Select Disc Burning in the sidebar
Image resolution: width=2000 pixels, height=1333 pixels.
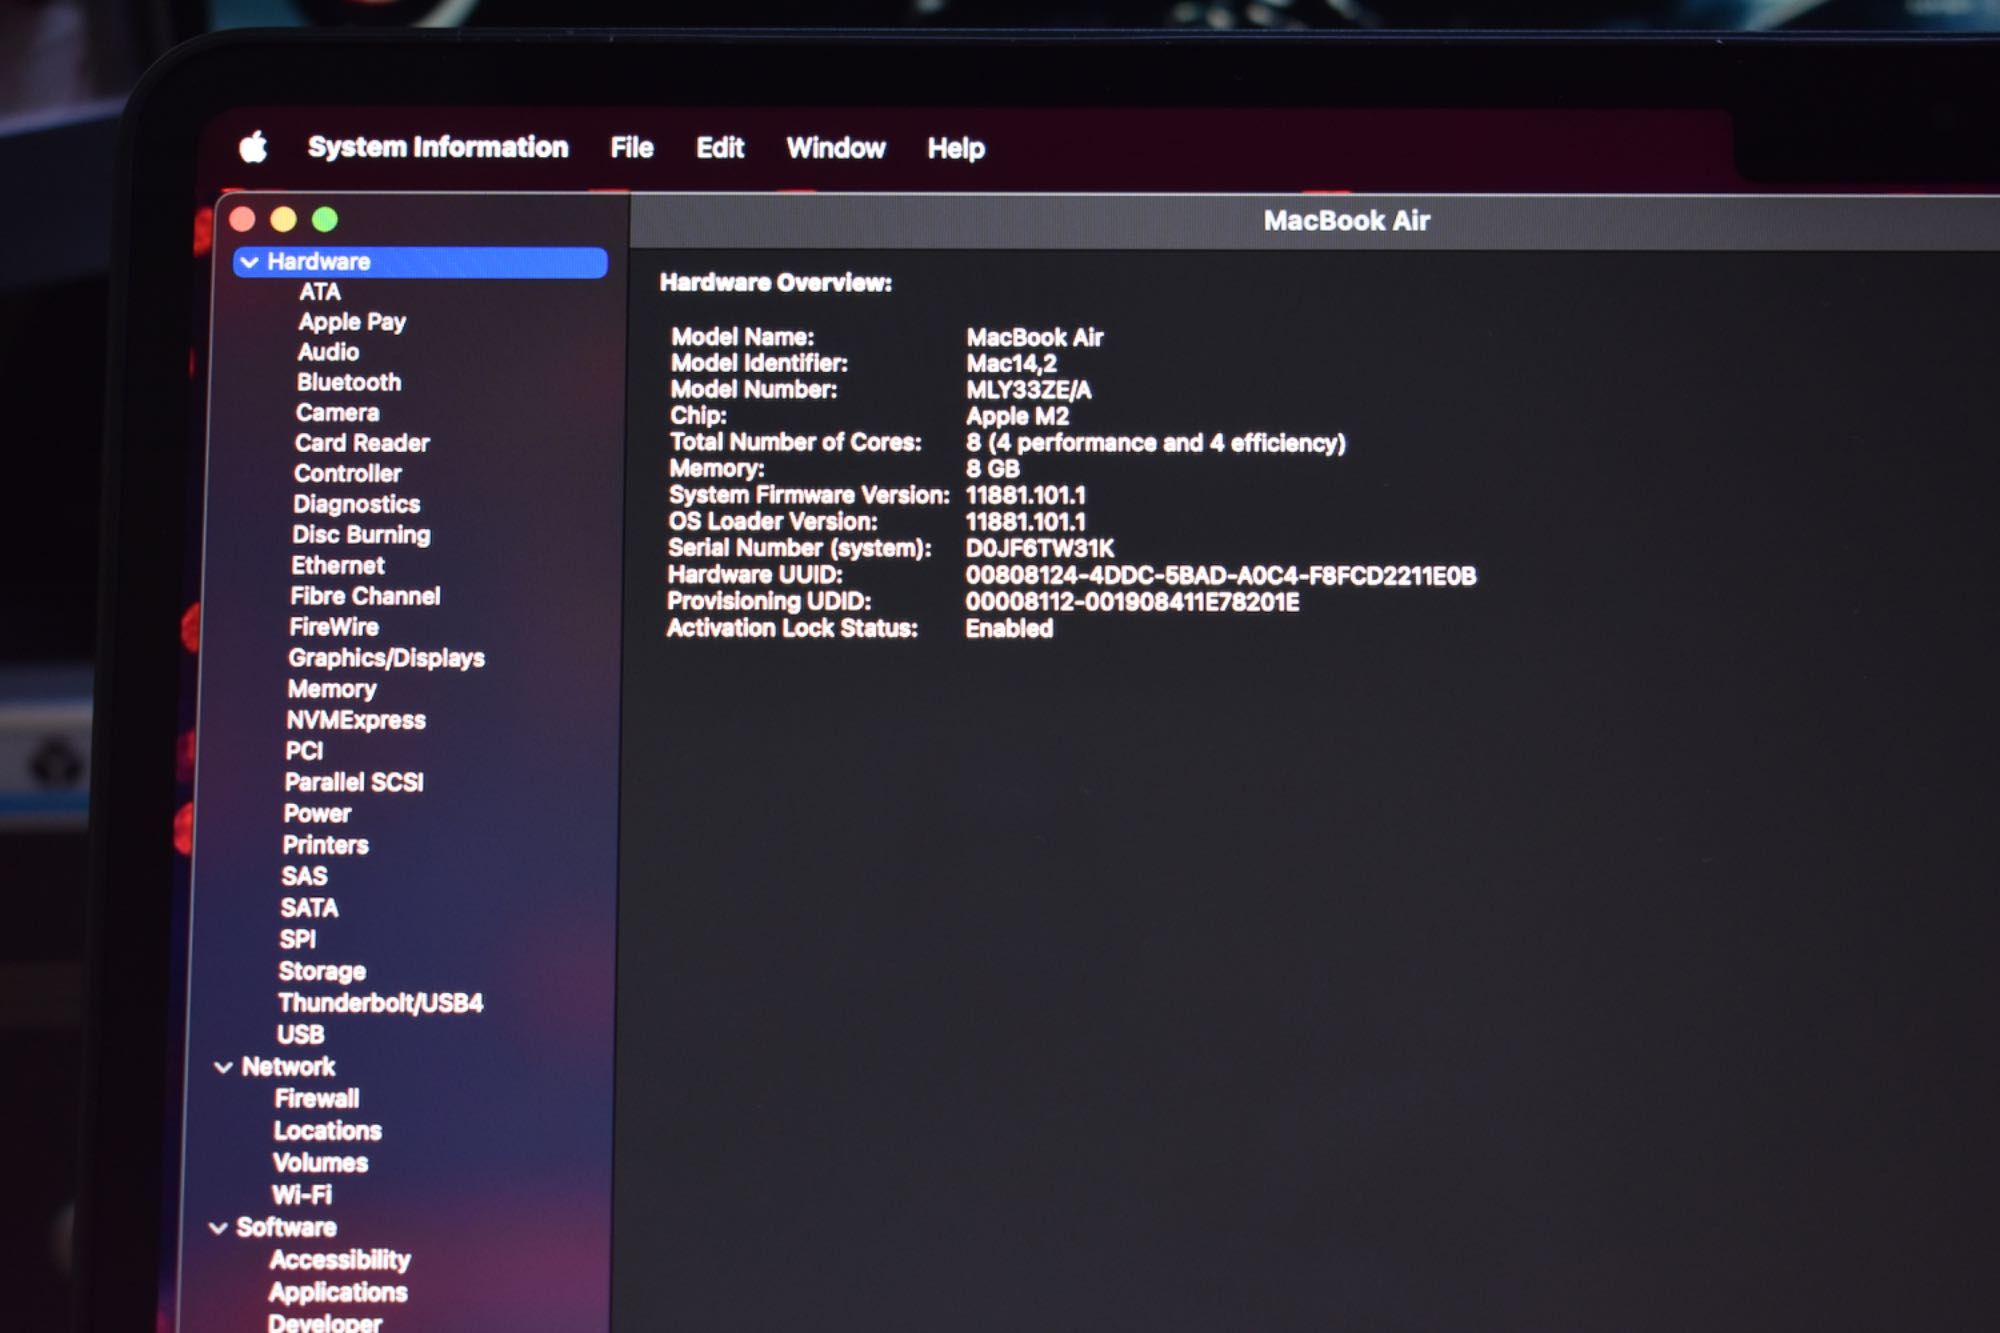[x=361, y=535]
